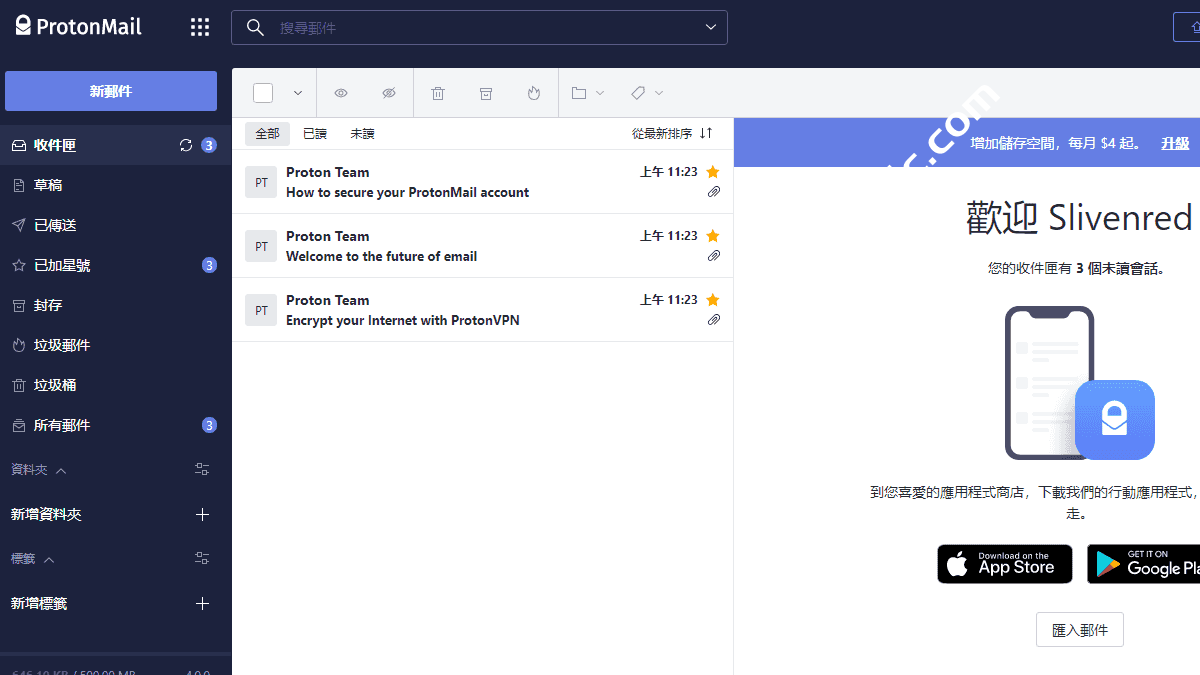Mark as read with the eye icon
Screen dimensions: 1200x675
[x=341, y=93]
